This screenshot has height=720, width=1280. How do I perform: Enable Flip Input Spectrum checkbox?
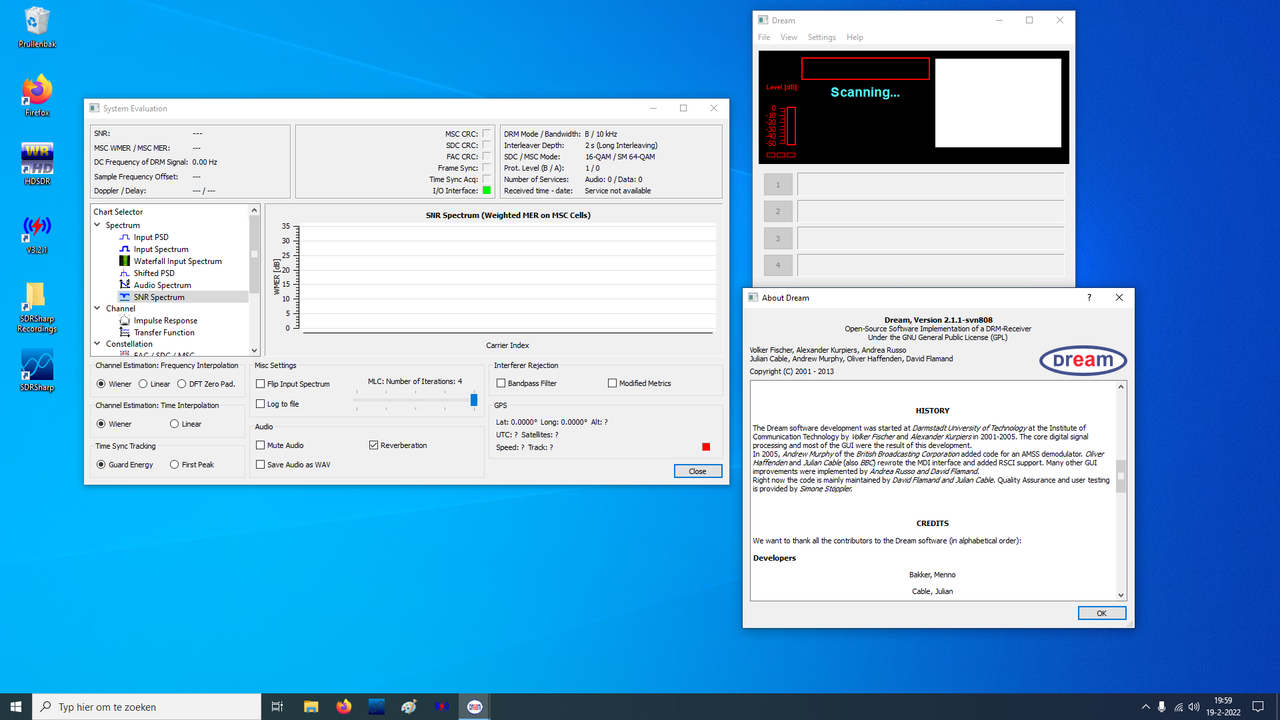tap(261, 384)
